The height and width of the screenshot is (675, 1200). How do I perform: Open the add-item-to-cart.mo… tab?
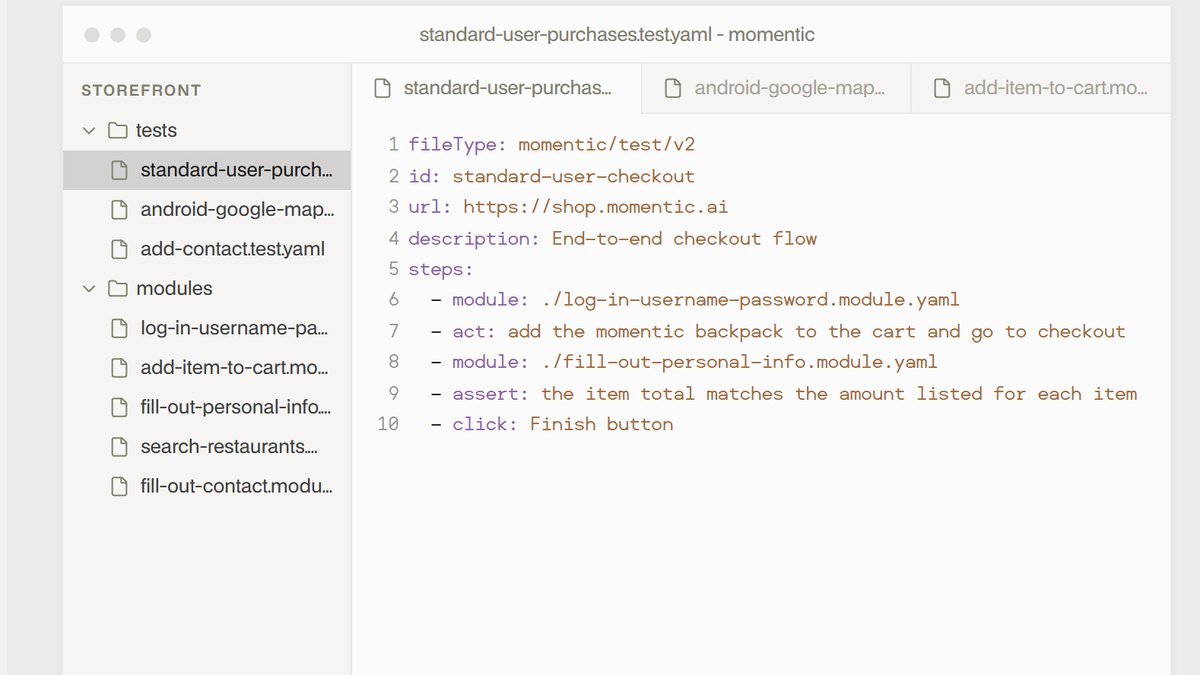1041,88
